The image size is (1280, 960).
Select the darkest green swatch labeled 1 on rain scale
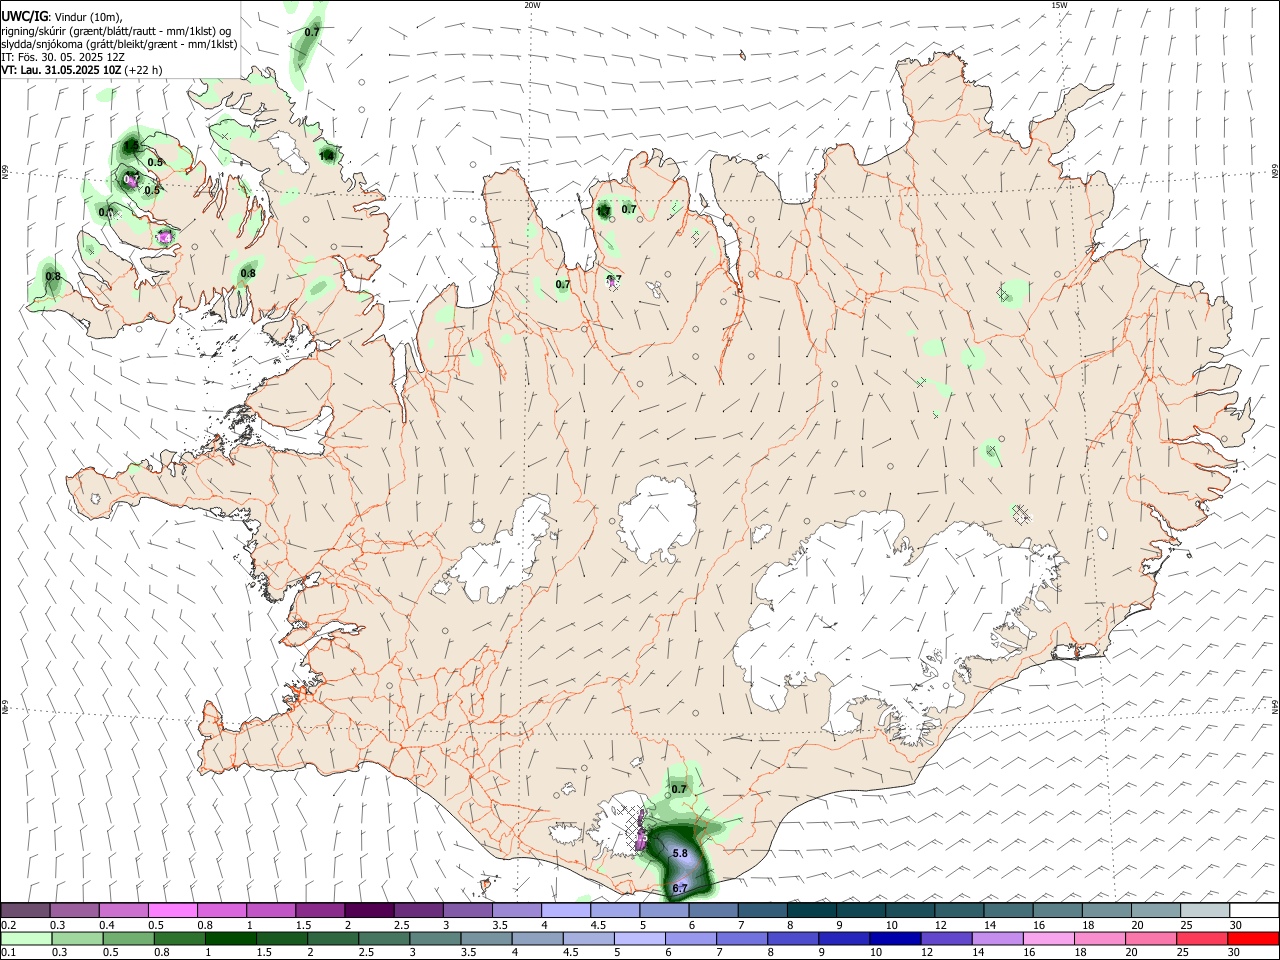230,939
